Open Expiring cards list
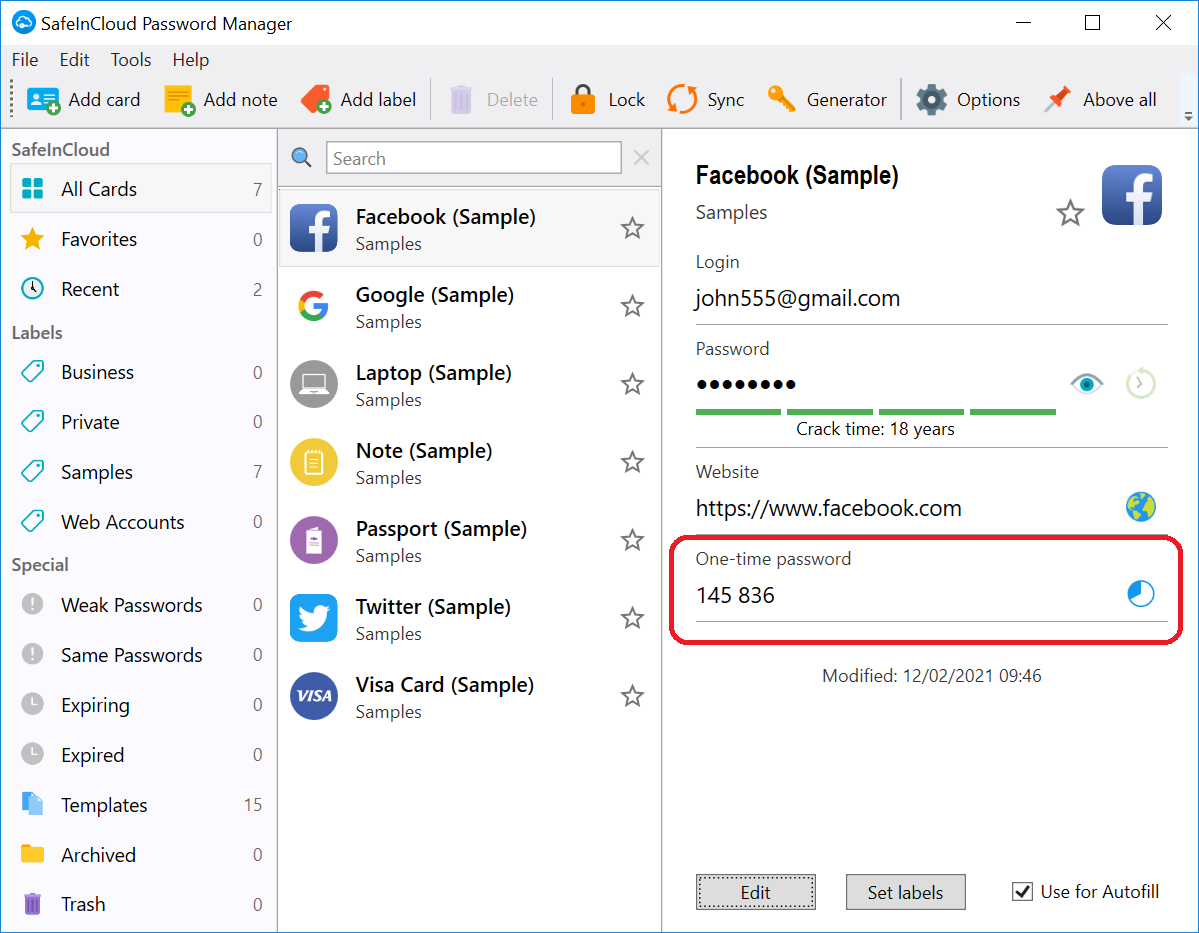The width and height of the screenshot is (1199, 933). pos(141,705)
